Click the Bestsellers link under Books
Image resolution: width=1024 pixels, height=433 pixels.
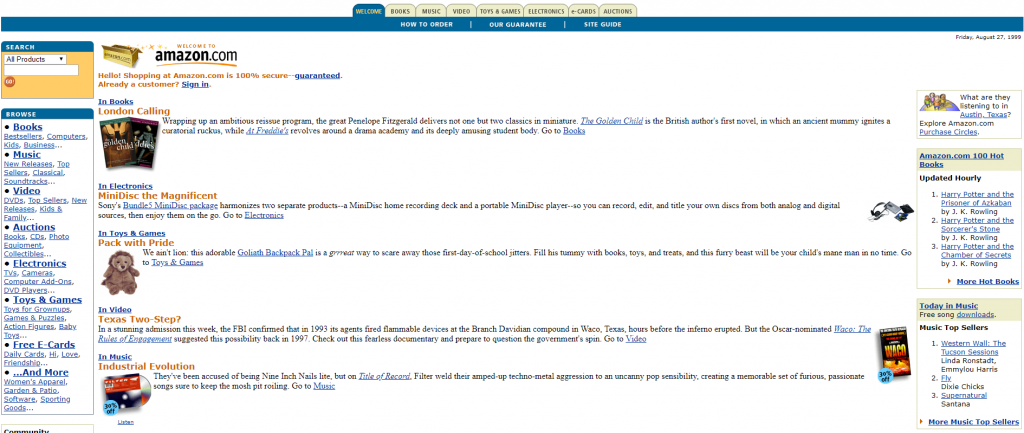coord(24,136)
